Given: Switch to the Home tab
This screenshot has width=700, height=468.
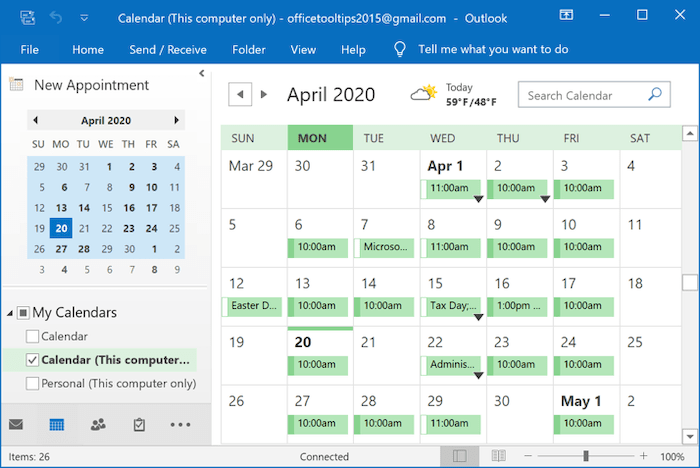Looking at the screenshot, I should coord(88,50).
